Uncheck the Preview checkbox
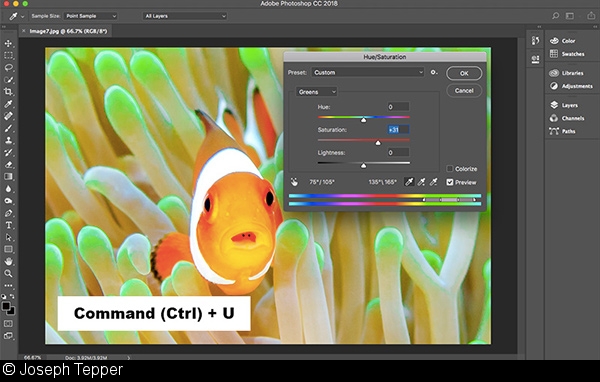Viewport: 600px width, 382px height. (x=450, y=182)
